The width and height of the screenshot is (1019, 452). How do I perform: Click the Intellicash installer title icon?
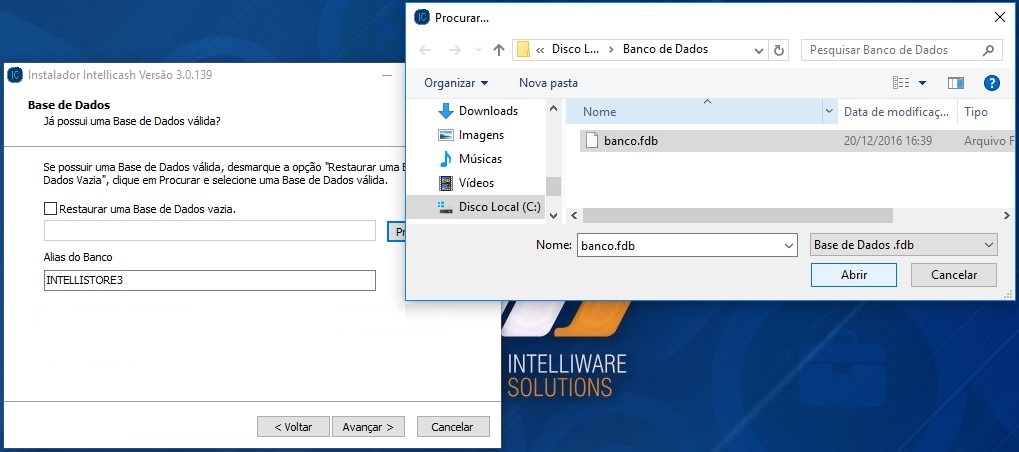click(15, 75)
